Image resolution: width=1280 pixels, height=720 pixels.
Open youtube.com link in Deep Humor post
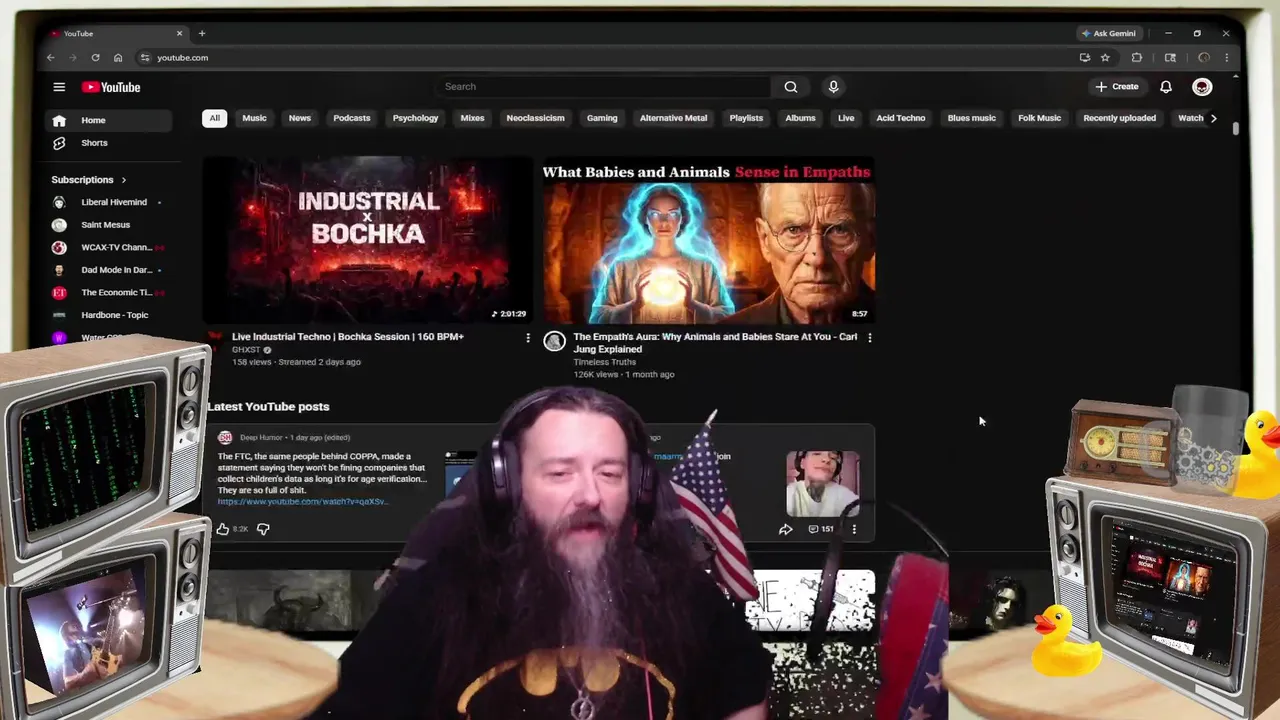[x=302, y=501]
